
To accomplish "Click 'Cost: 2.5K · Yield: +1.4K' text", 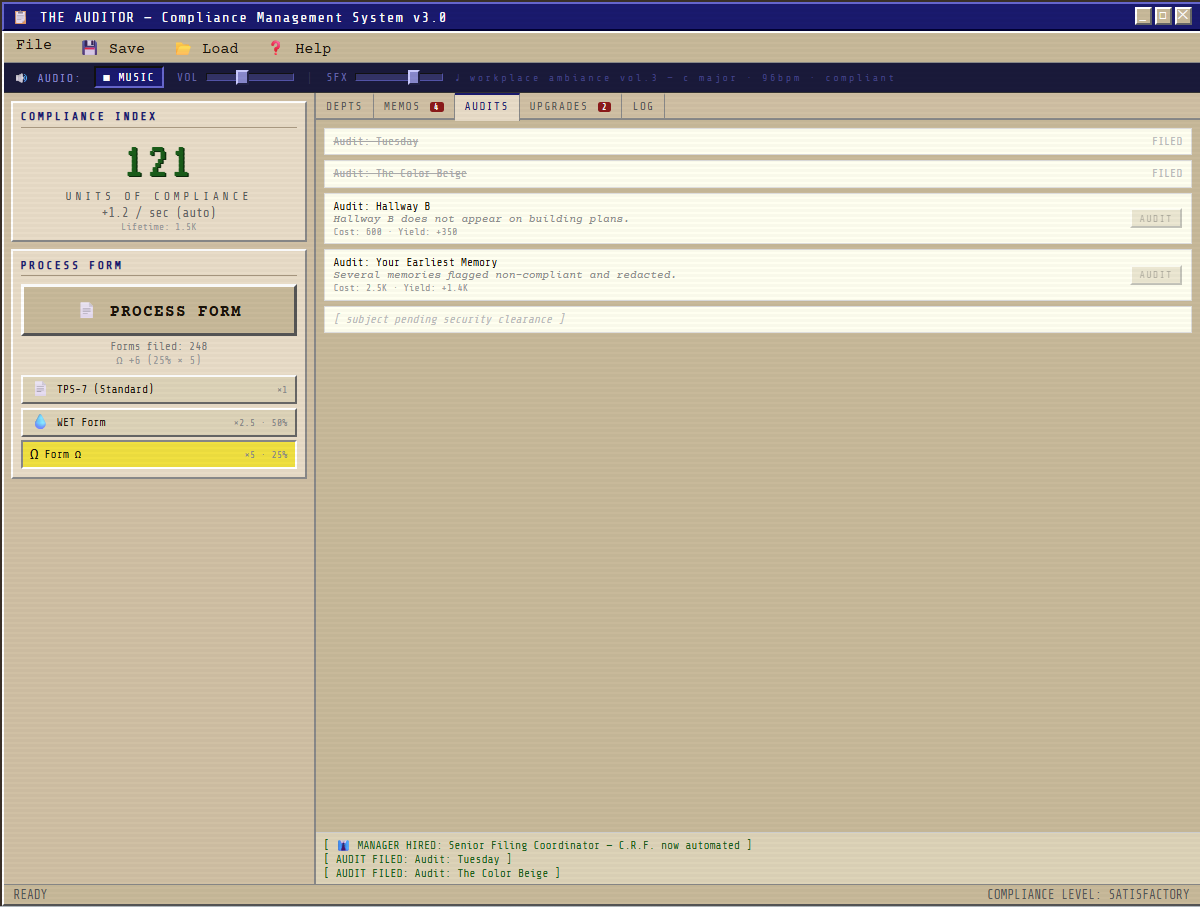I will (400, 288).
